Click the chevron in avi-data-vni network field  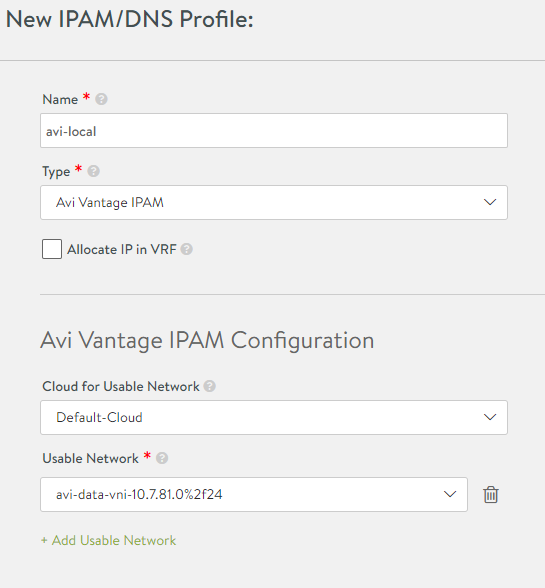[450, 494]
